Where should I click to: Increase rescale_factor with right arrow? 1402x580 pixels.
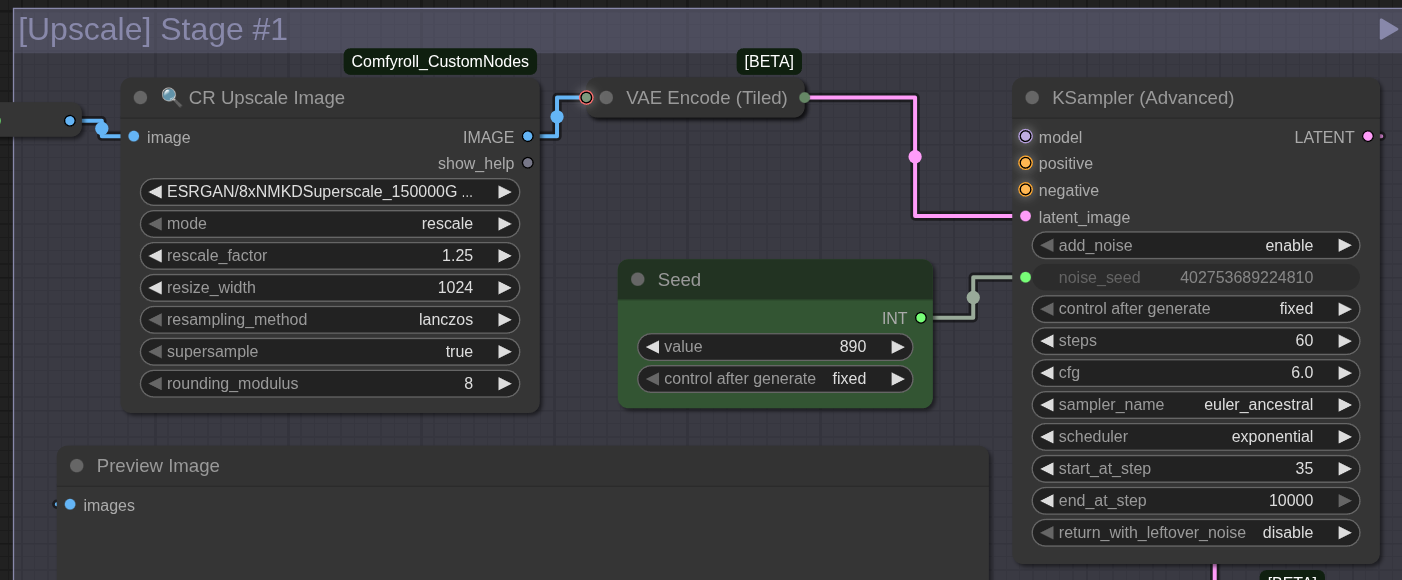pos(505,256)
